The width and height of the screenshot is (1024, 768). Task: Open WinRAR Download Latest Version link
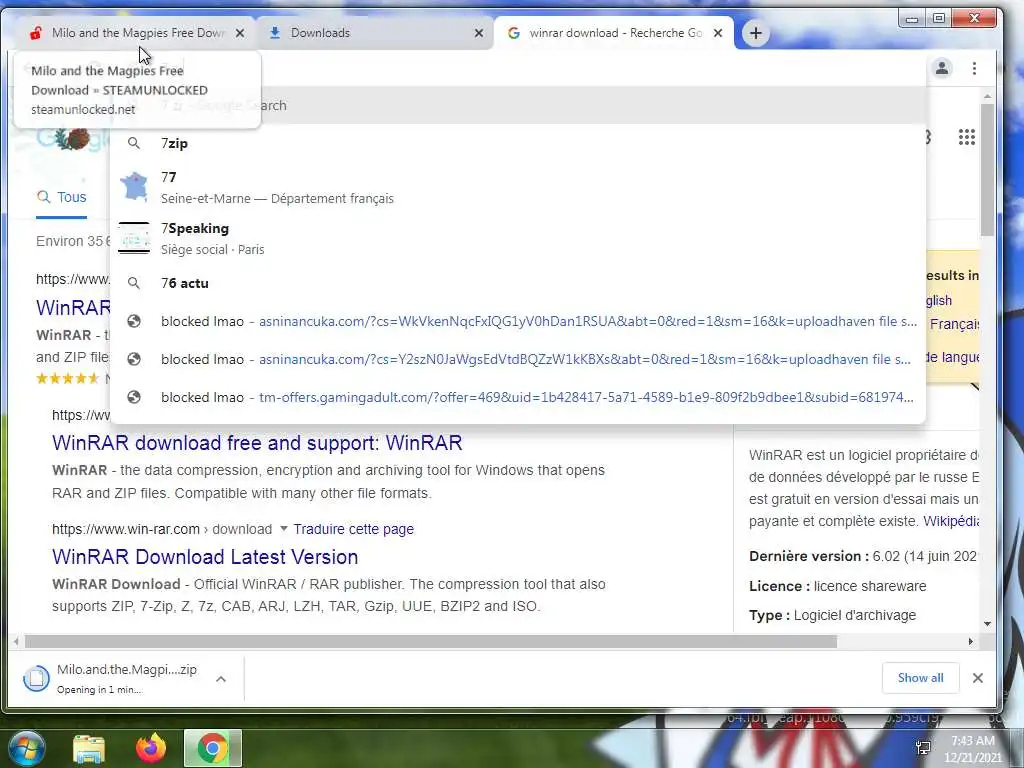205,557
